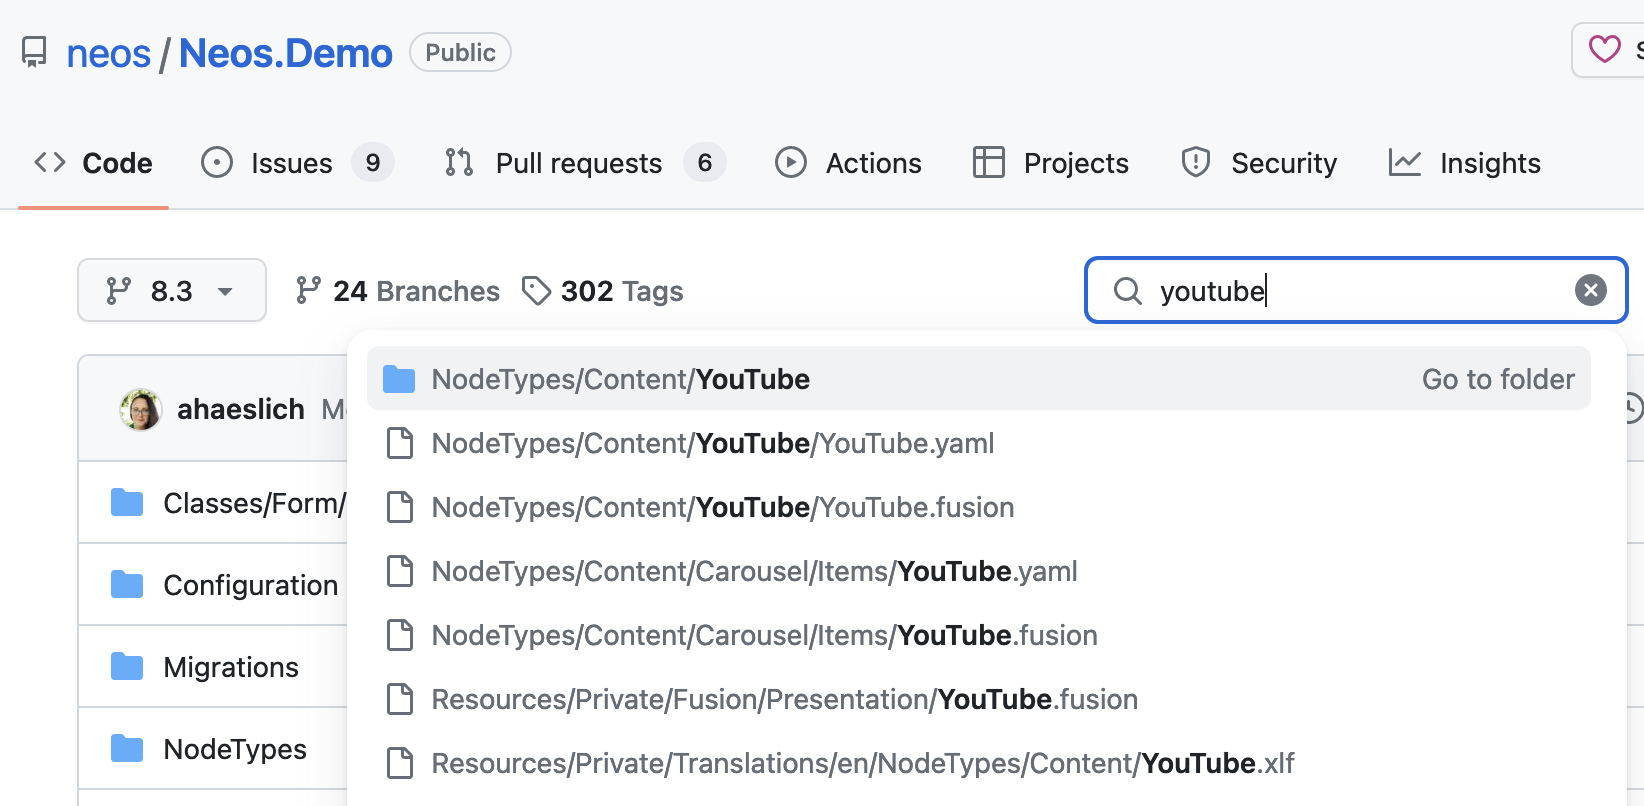This screenshot has width=1644, height=806.
Task: Open the Classes/Form folder
Action: point(254,503)
